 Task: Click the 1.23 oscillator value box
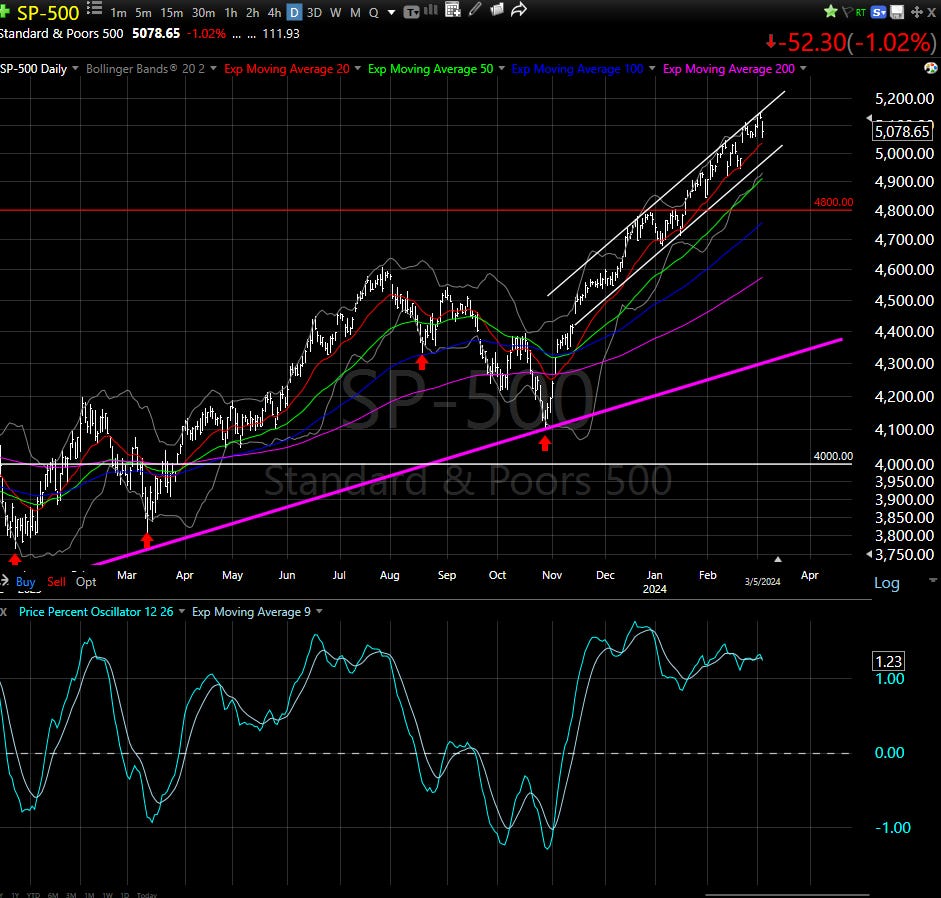click(x=888, y=661)
